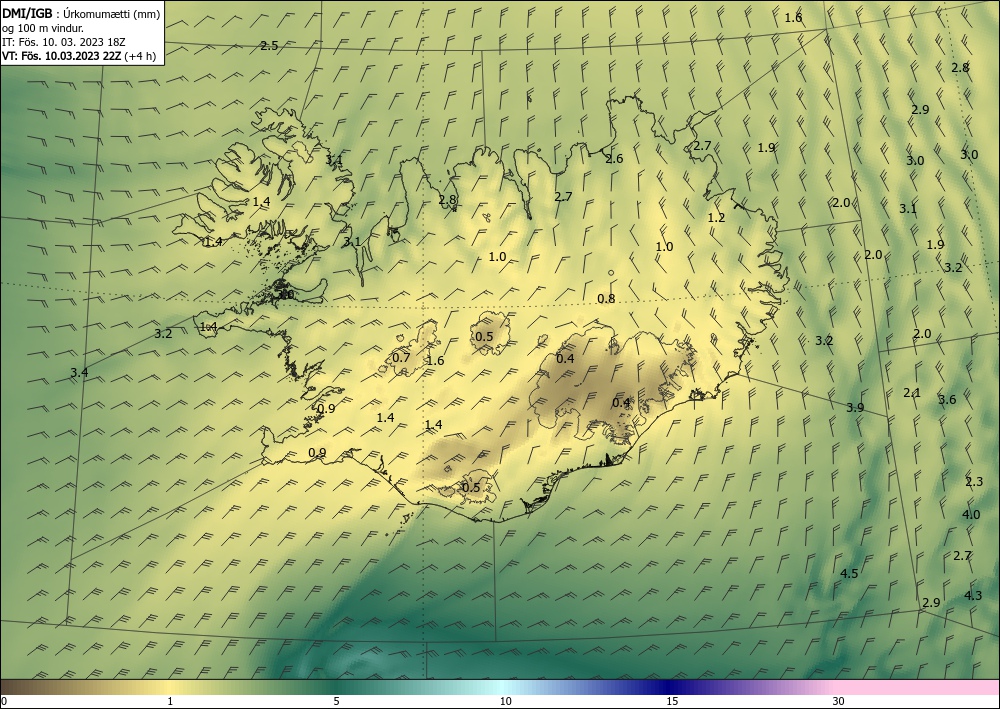Click the color scale label 5
The image size is (1000, 709).
click(336, 702)
